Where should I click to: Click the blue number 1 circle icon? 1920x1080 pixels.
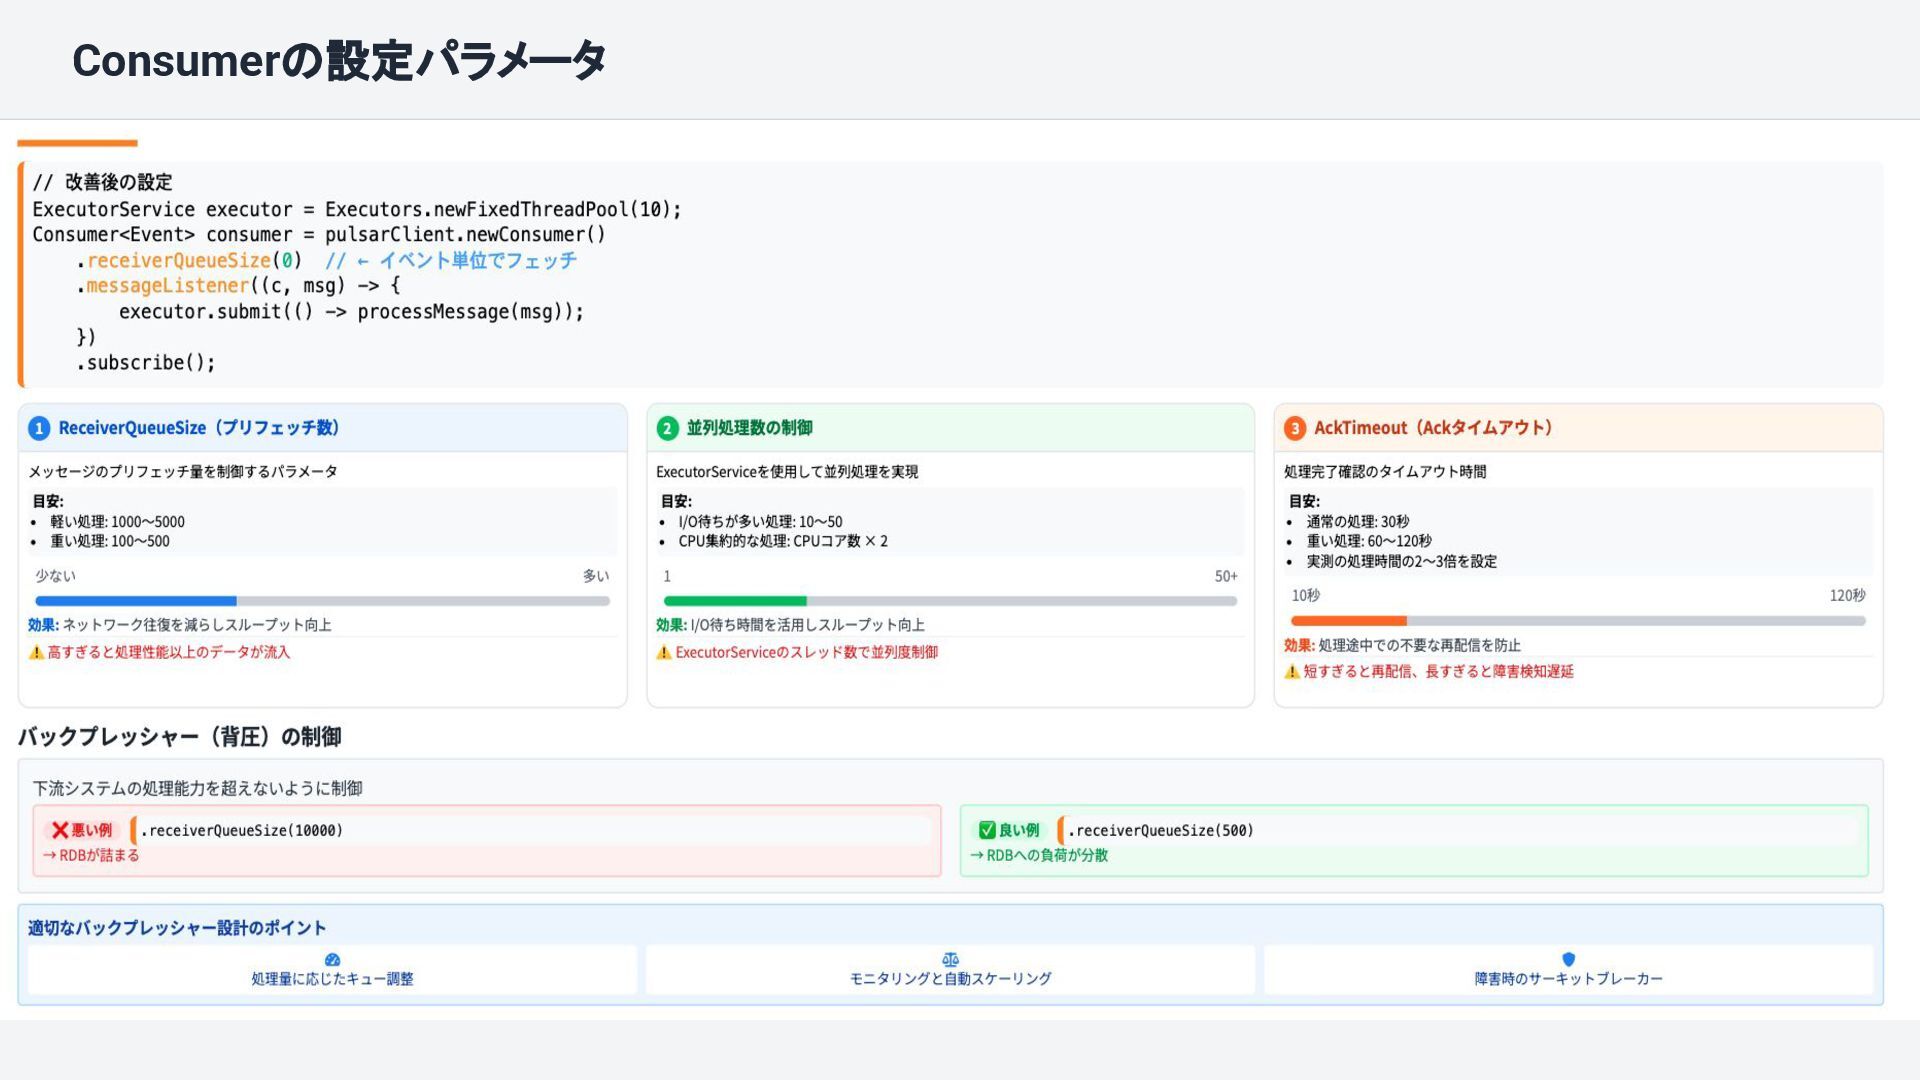(39, 429)
